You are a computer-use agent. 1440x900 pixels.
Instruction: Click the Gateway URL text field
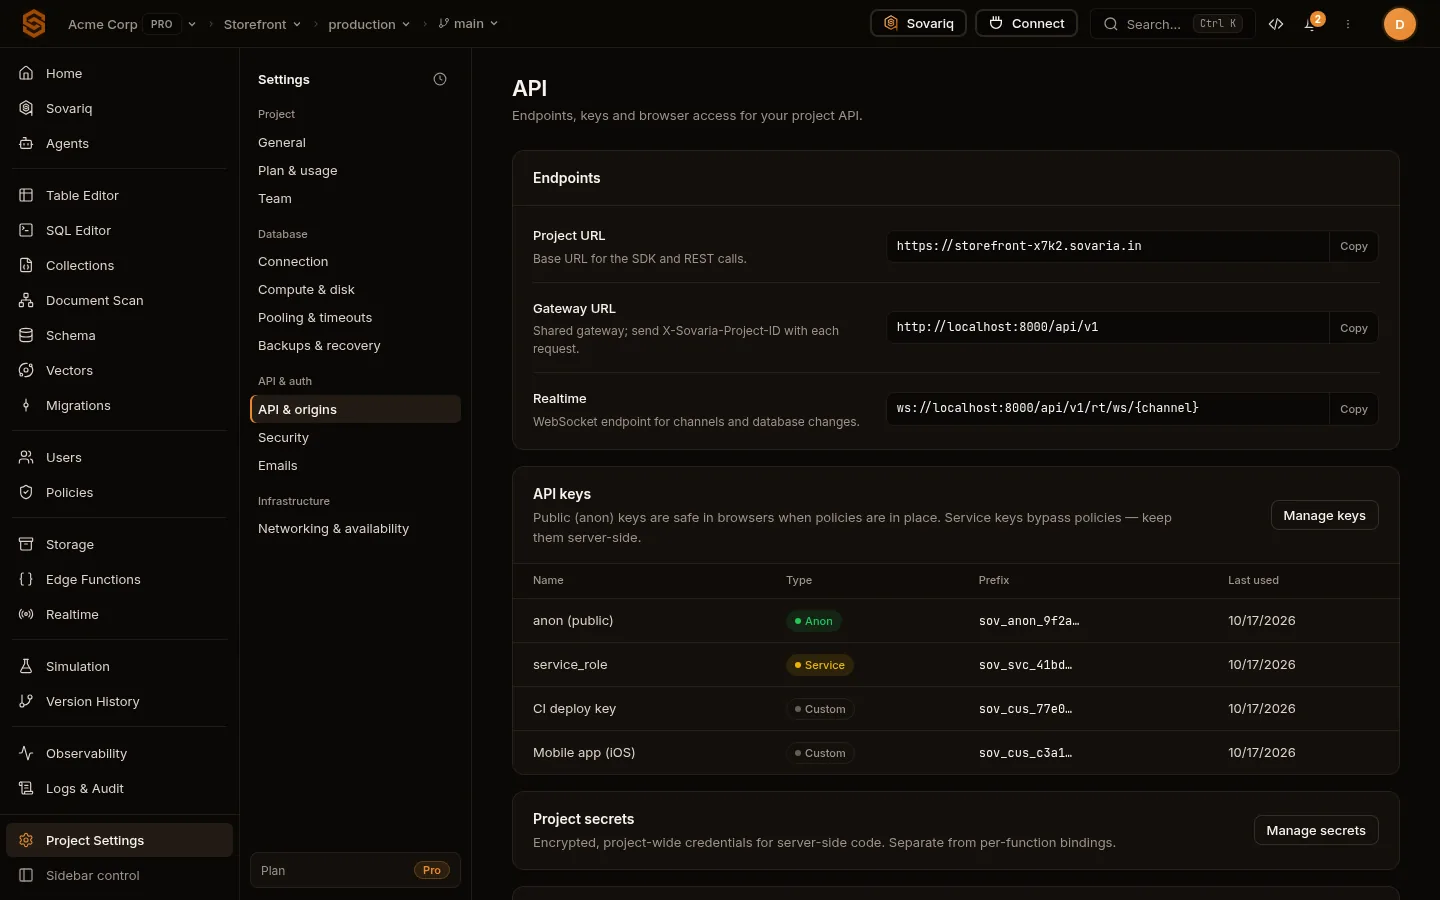pos(1107,327)
